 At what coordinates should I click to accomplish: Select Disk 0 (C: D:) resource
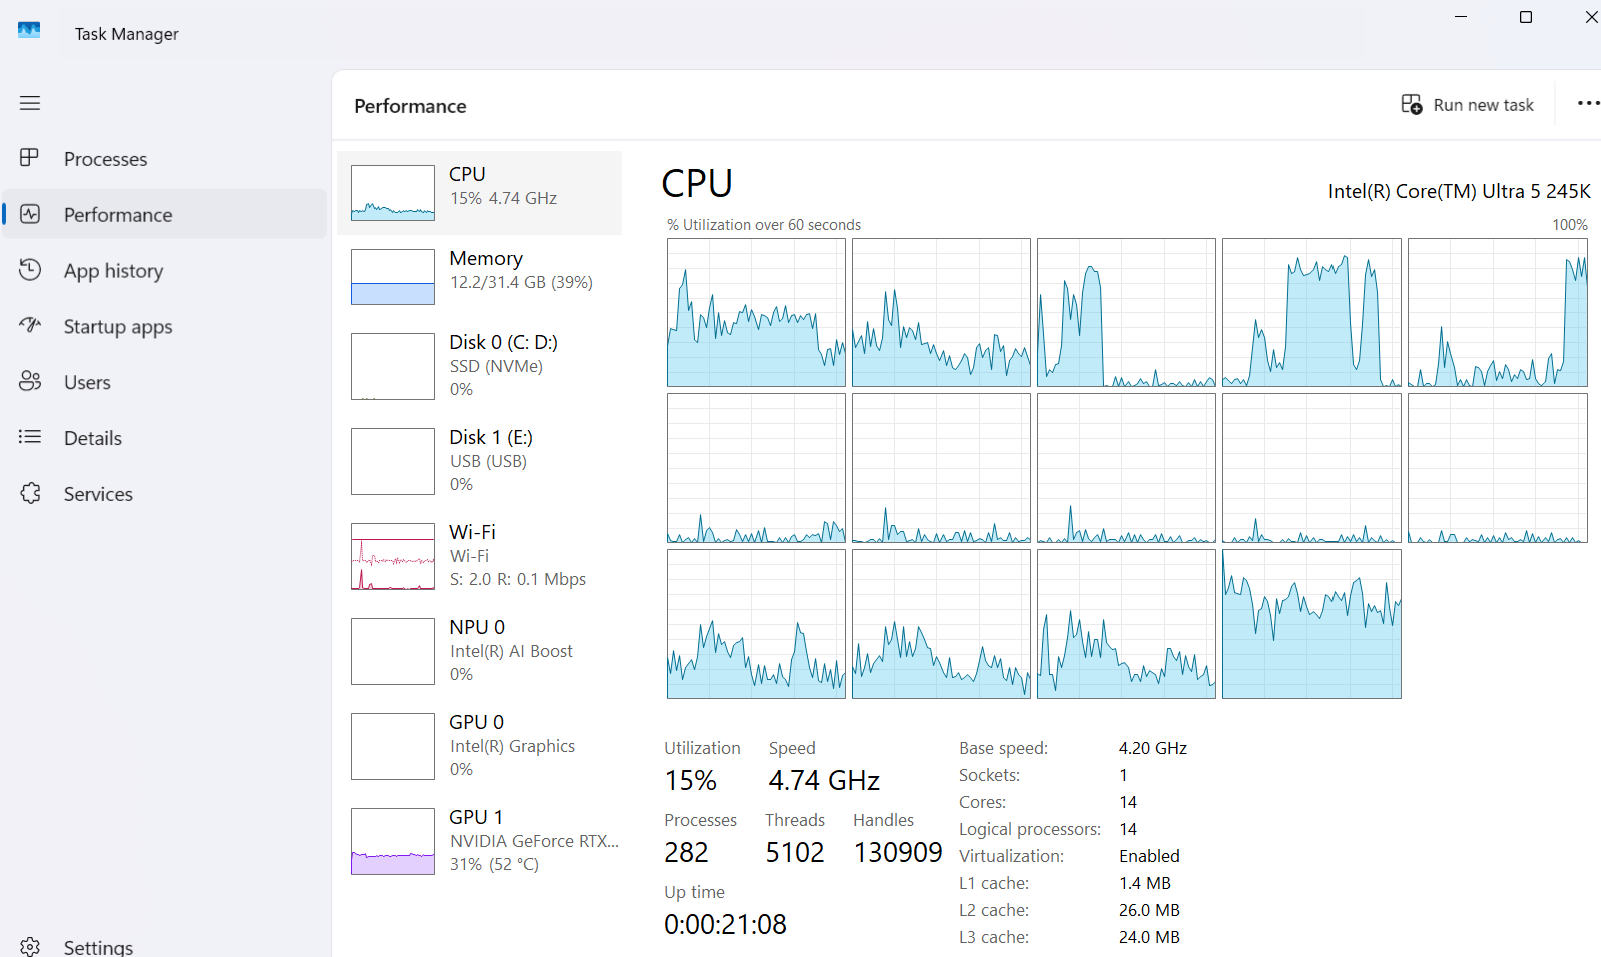[479, 366]
